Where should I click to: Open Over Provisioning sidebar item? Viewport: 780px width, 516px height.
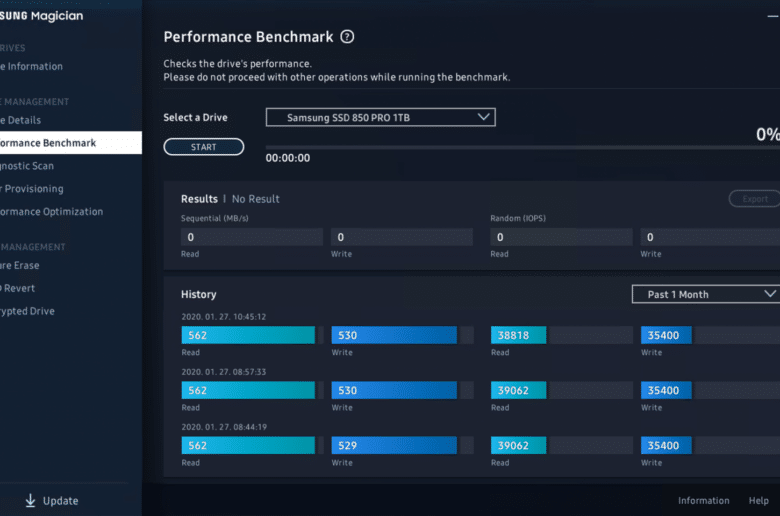coord(32,189)
